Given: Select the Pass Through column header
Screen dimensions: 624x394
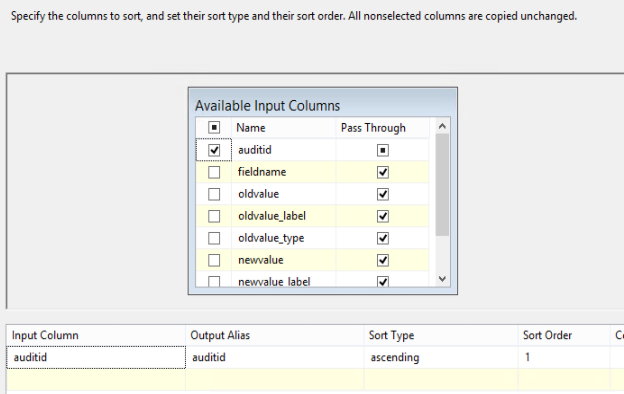Looking at the screenshot, I should point(382,128).
